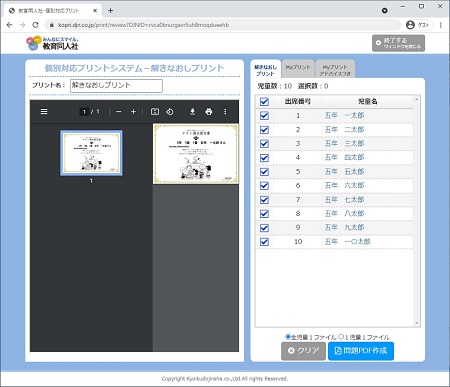Toggle the PDF viewer sidebar menu icon
The image size is (450, 387).
click(44, 112)
